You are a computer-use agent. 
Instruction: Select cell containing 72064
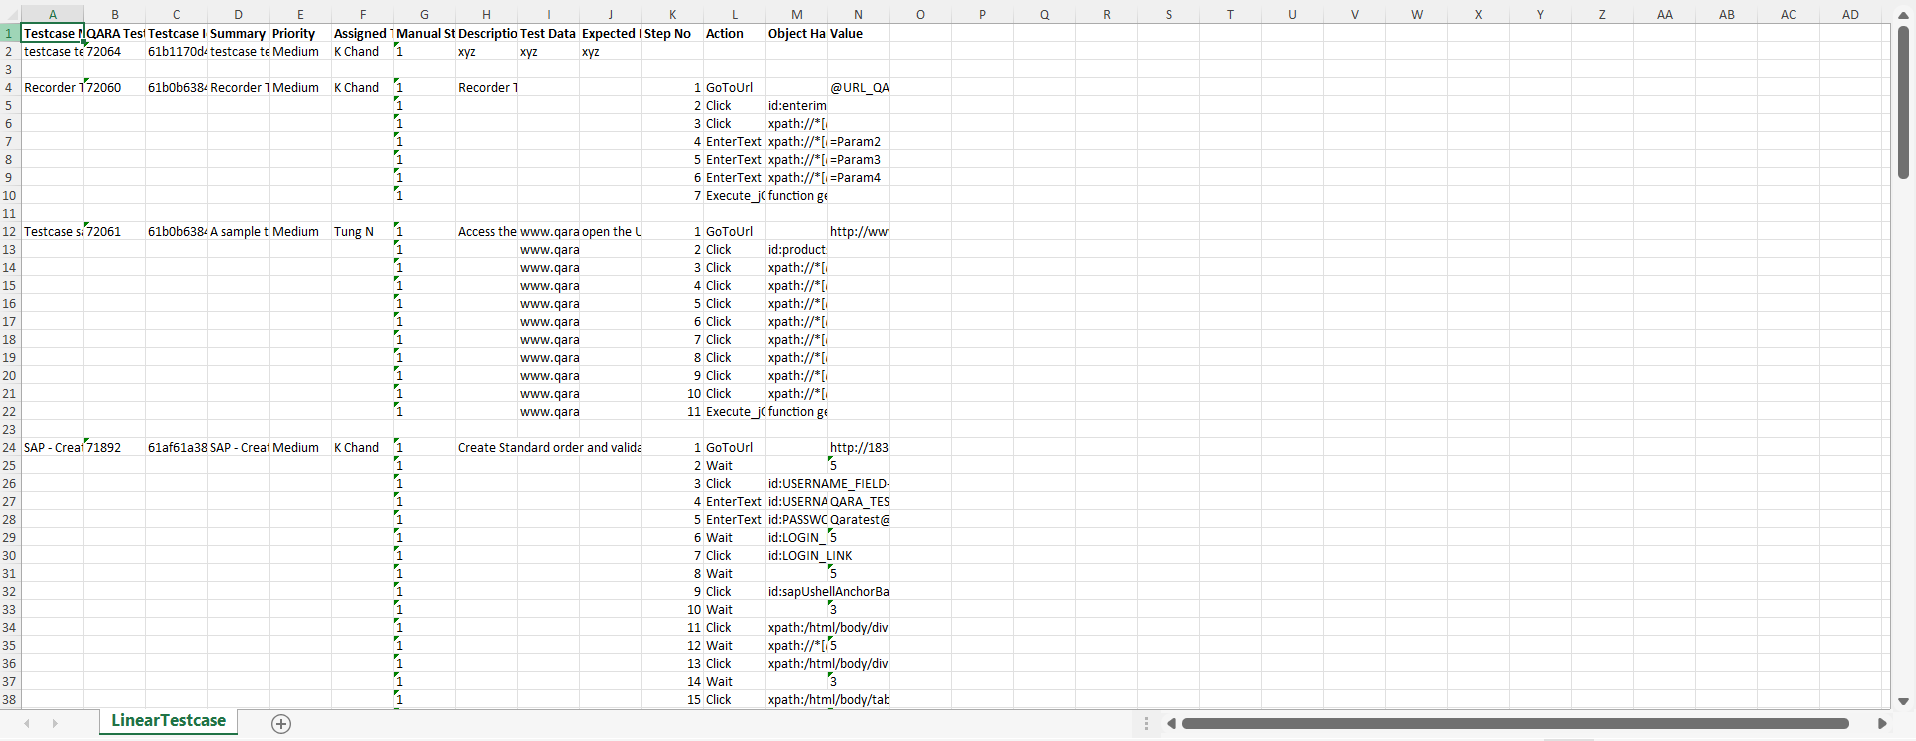pyautogui.click(x=115, y=51)
